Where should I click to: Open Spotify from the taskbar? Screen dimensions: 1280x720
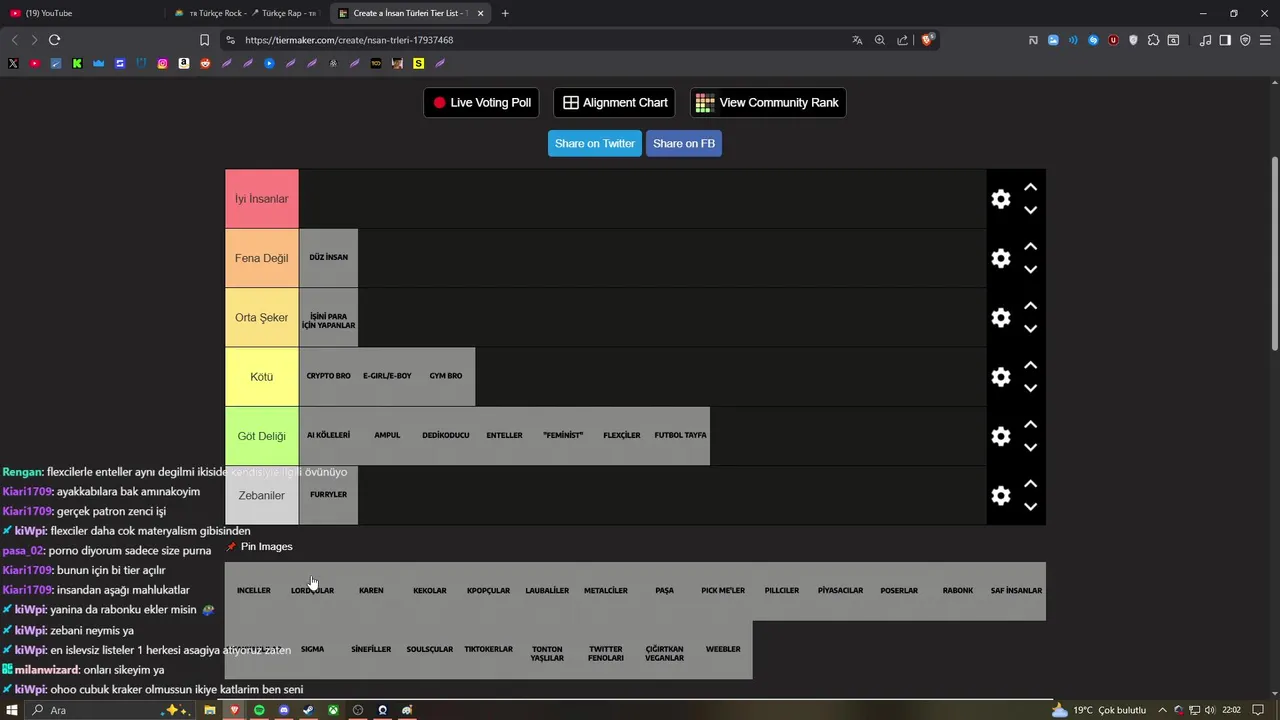259,710
